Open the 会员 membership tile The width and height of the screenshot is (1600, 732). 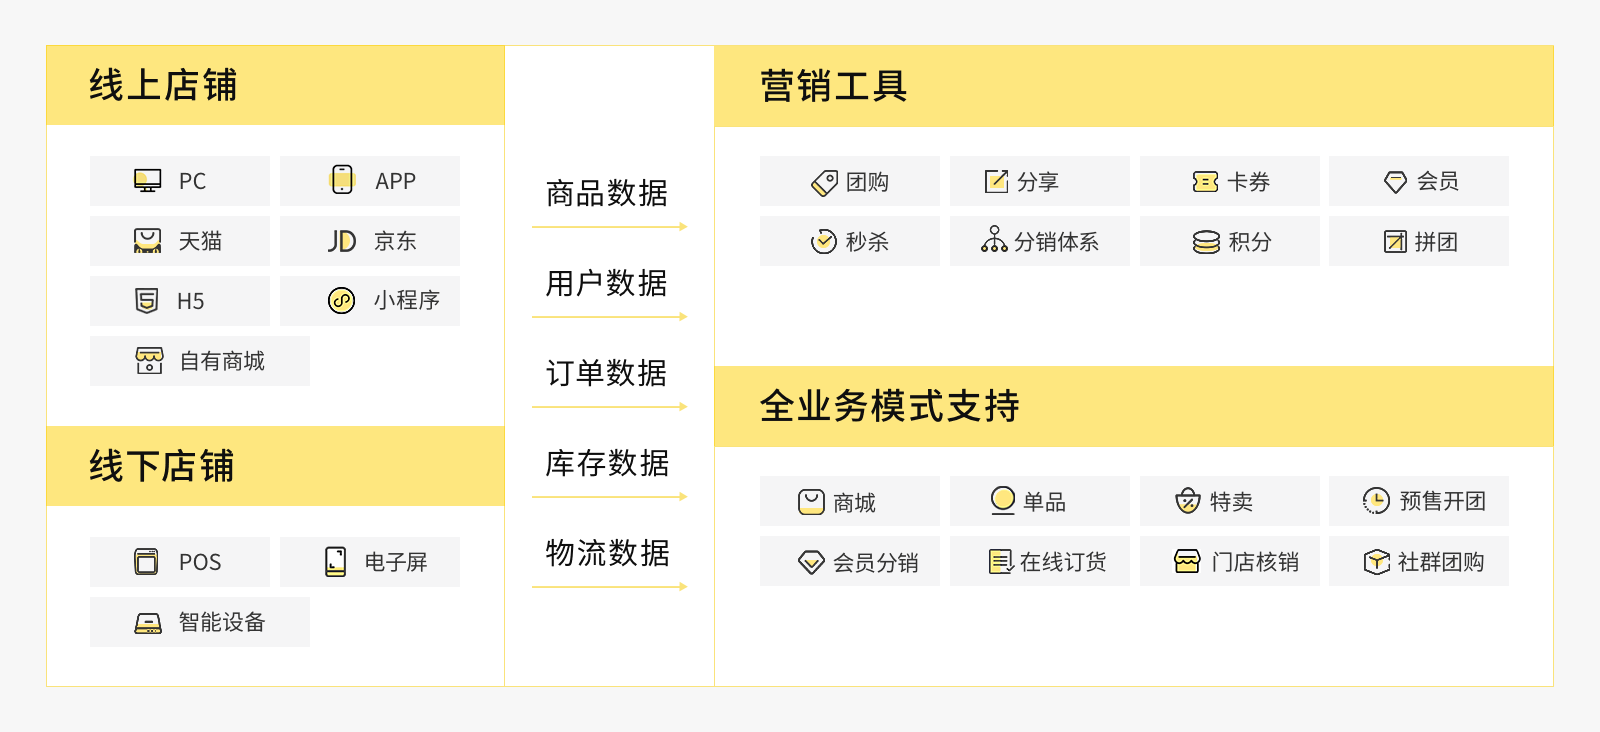[1419, 181]
